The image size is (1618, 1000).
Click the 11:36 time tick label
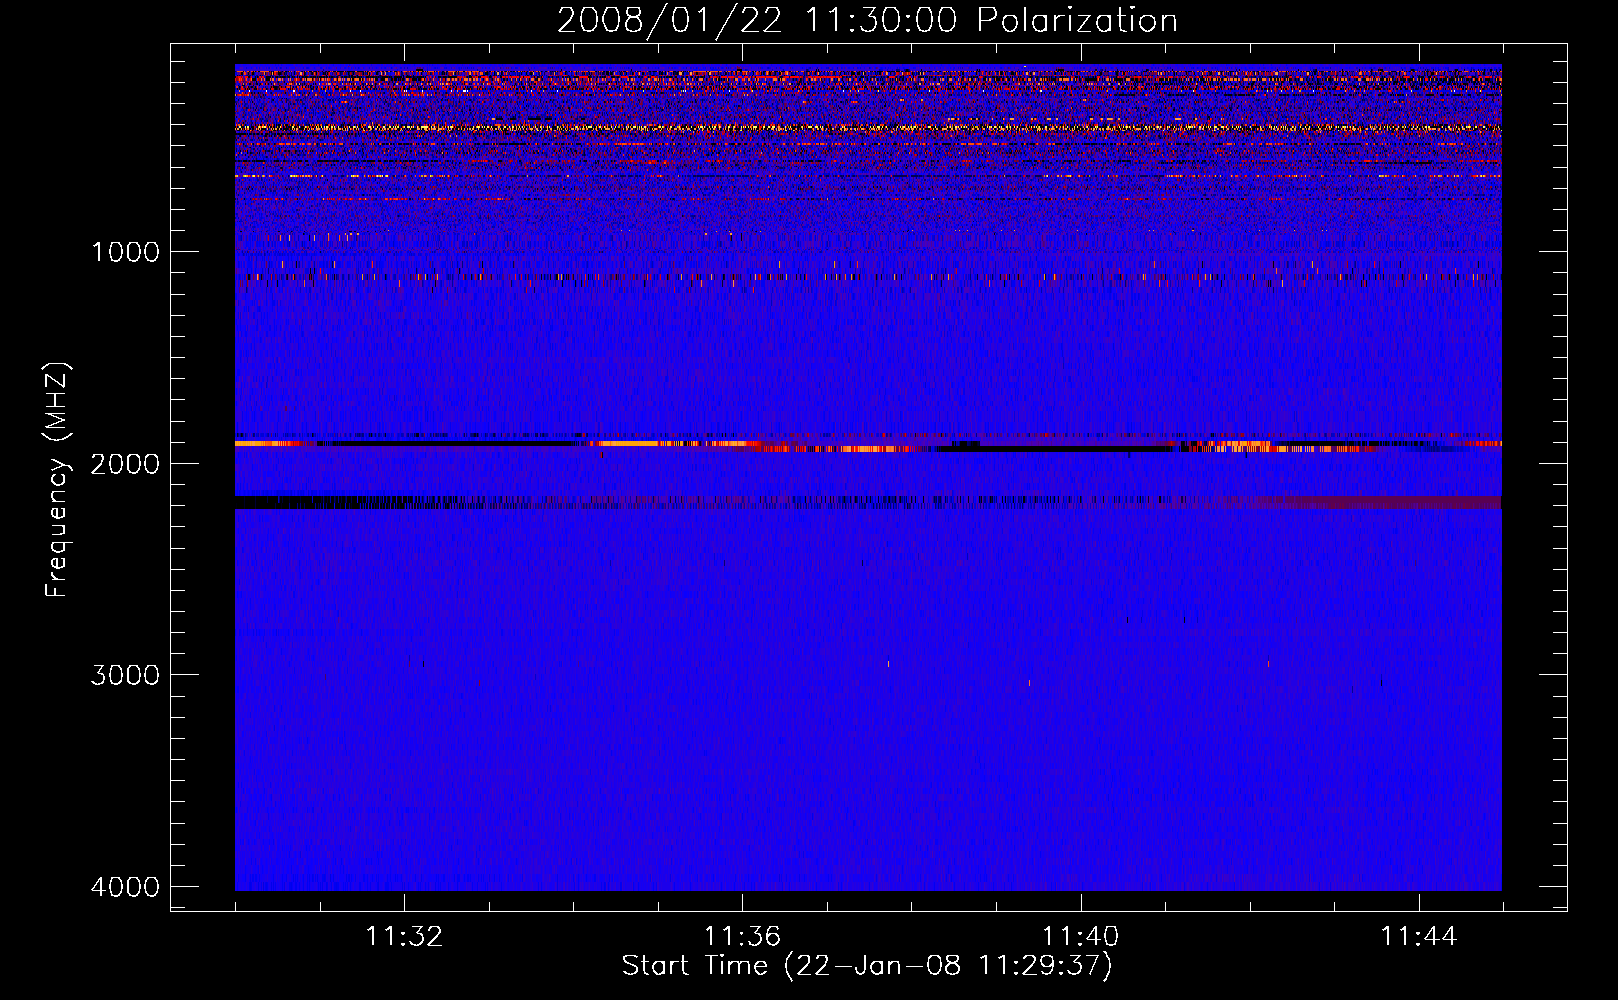[x=742, y=937]
